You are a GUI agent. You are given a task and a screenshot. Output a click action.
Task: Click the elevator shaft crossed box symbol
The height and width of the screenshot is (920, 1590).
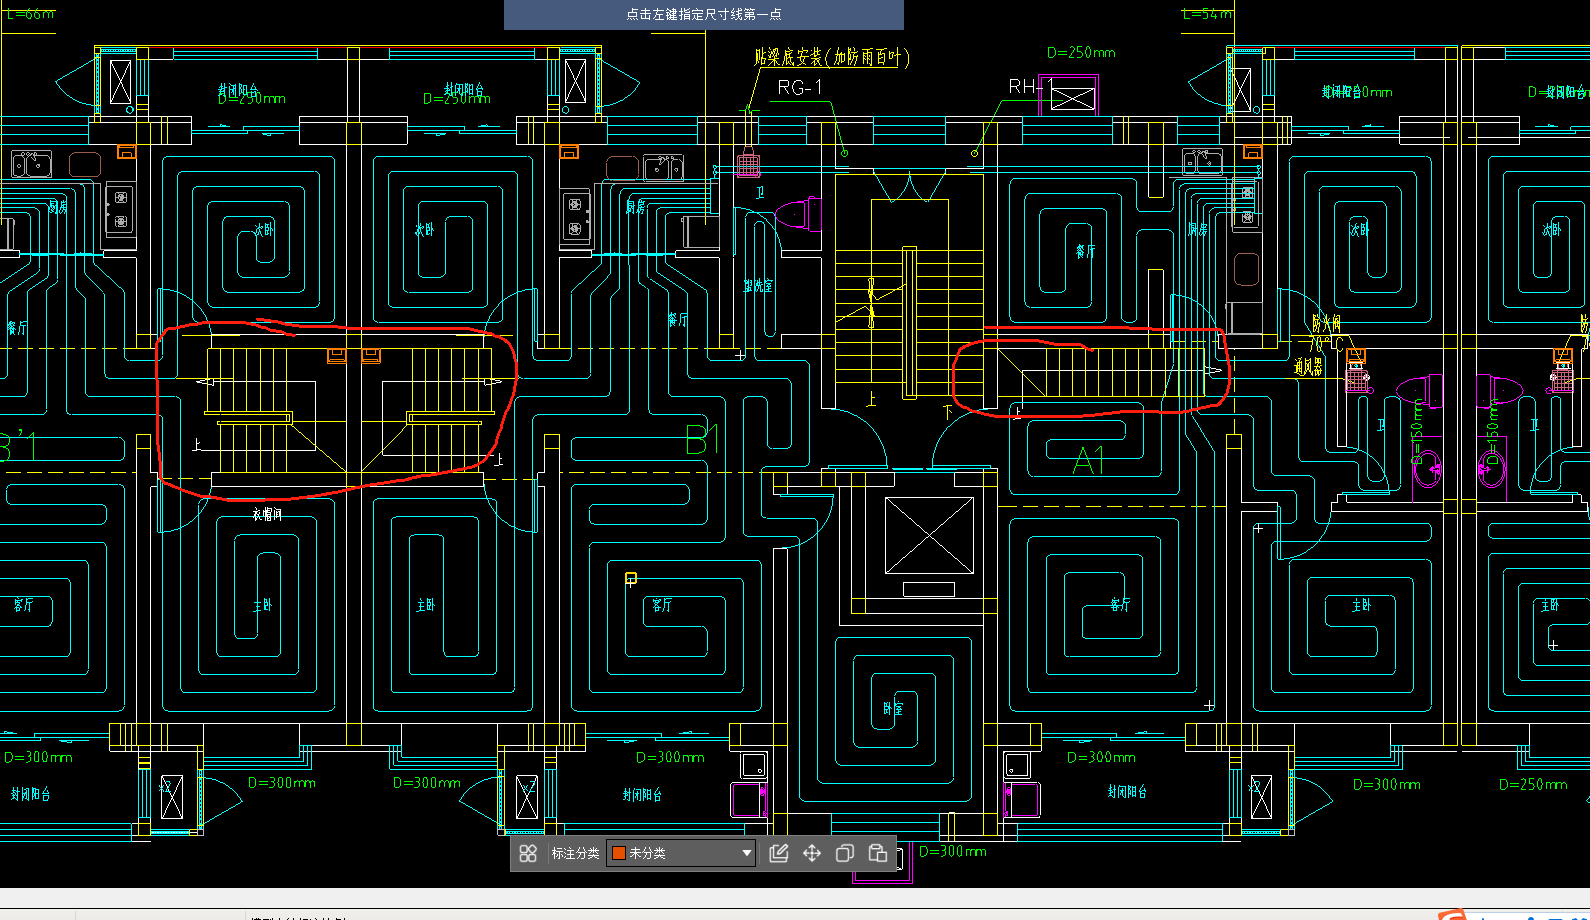[x=929, y=536]
